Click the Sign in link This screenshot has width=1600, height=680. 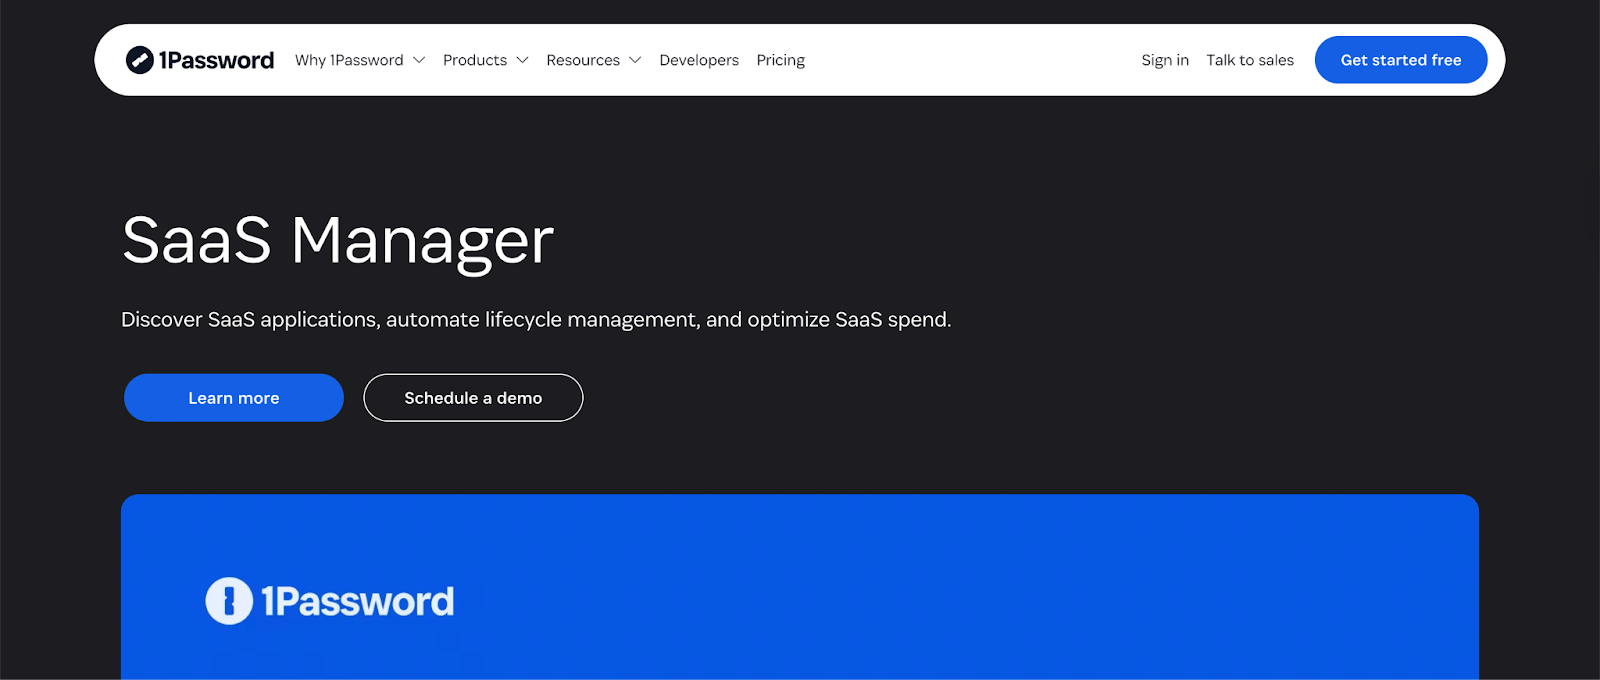pyautogui.click(x=1165, y=60)
